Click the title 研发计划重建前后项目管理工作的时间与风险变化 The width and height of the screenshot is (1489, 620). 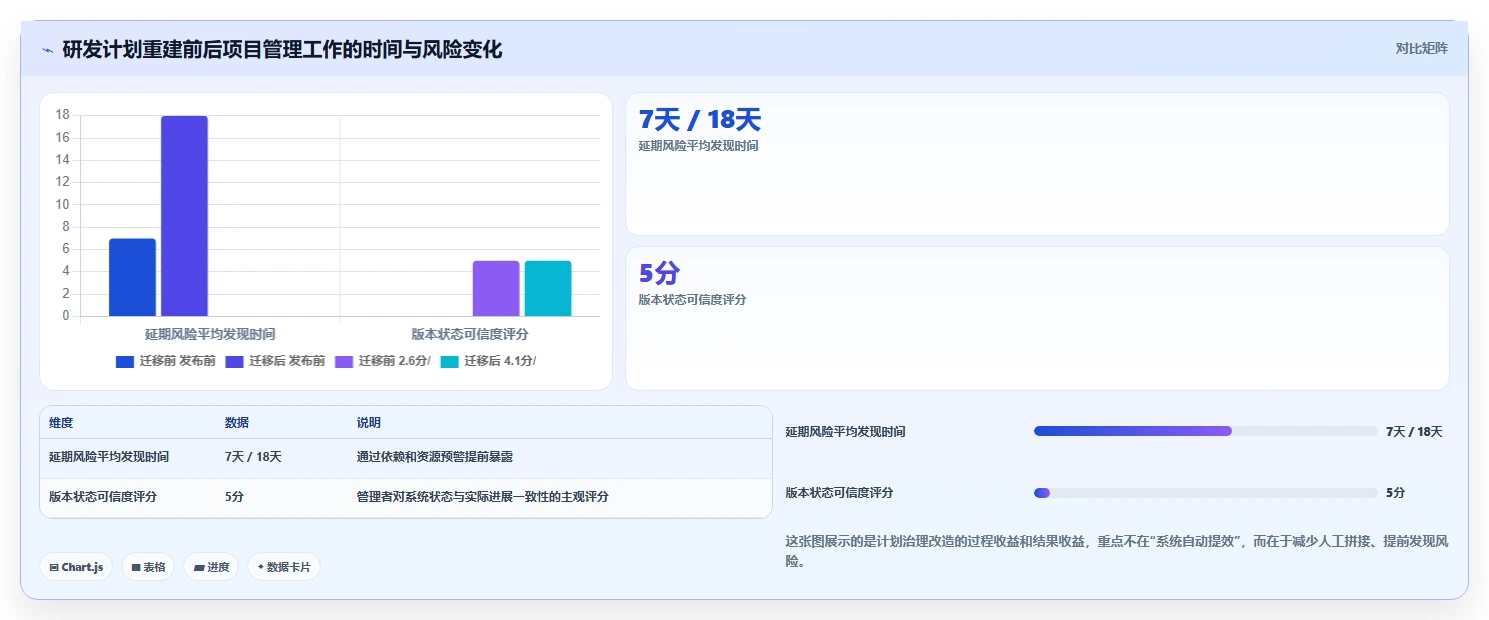pos(282,49)
